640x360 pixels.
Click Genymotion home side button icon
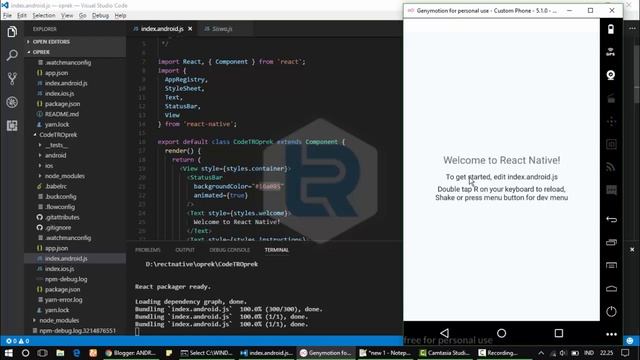coord(611,289)
